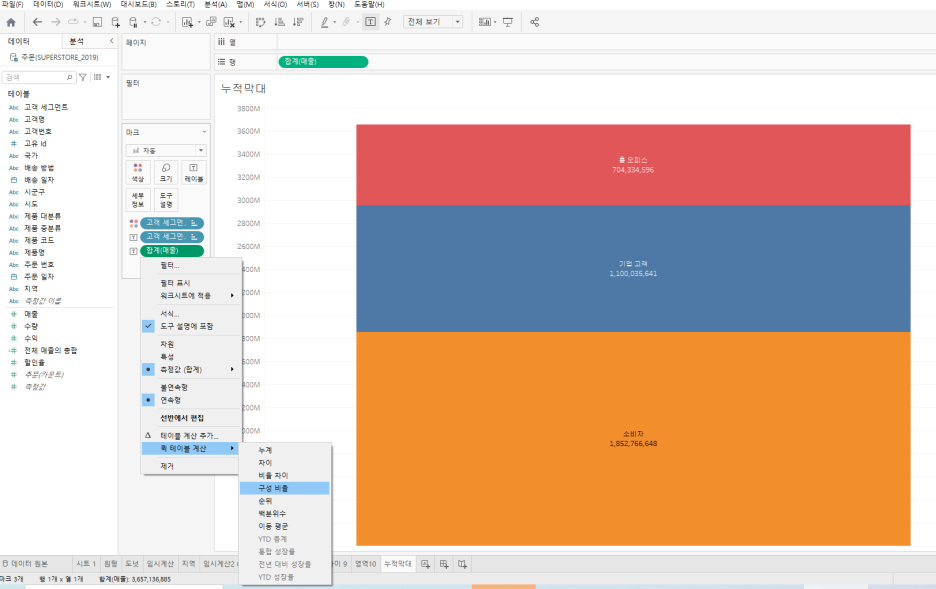Viewport: 936px width, 589px height.
Task: Expand the 측정값 (합계) submenu
Action: point(191,369)
